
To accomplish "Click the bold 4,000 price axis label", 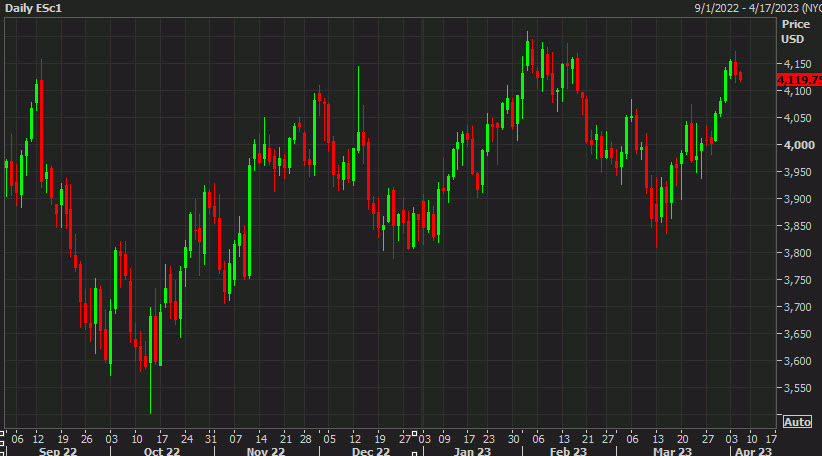I will pos(798,145).
